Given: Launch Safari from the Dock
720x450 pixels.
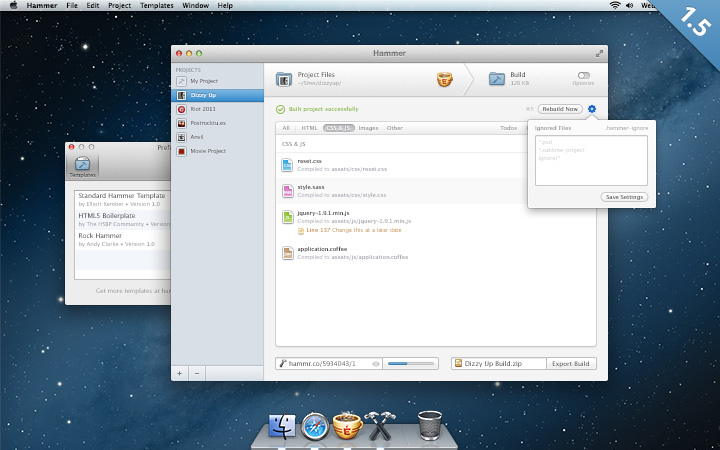Looking at the screenshot, I should 315,426.
